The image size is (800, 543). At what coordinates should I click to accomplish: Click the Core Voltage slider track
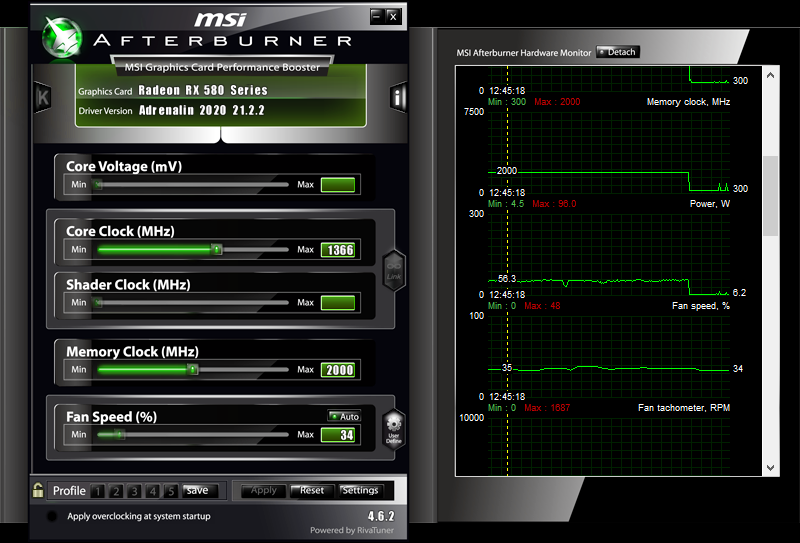[193, 184]
